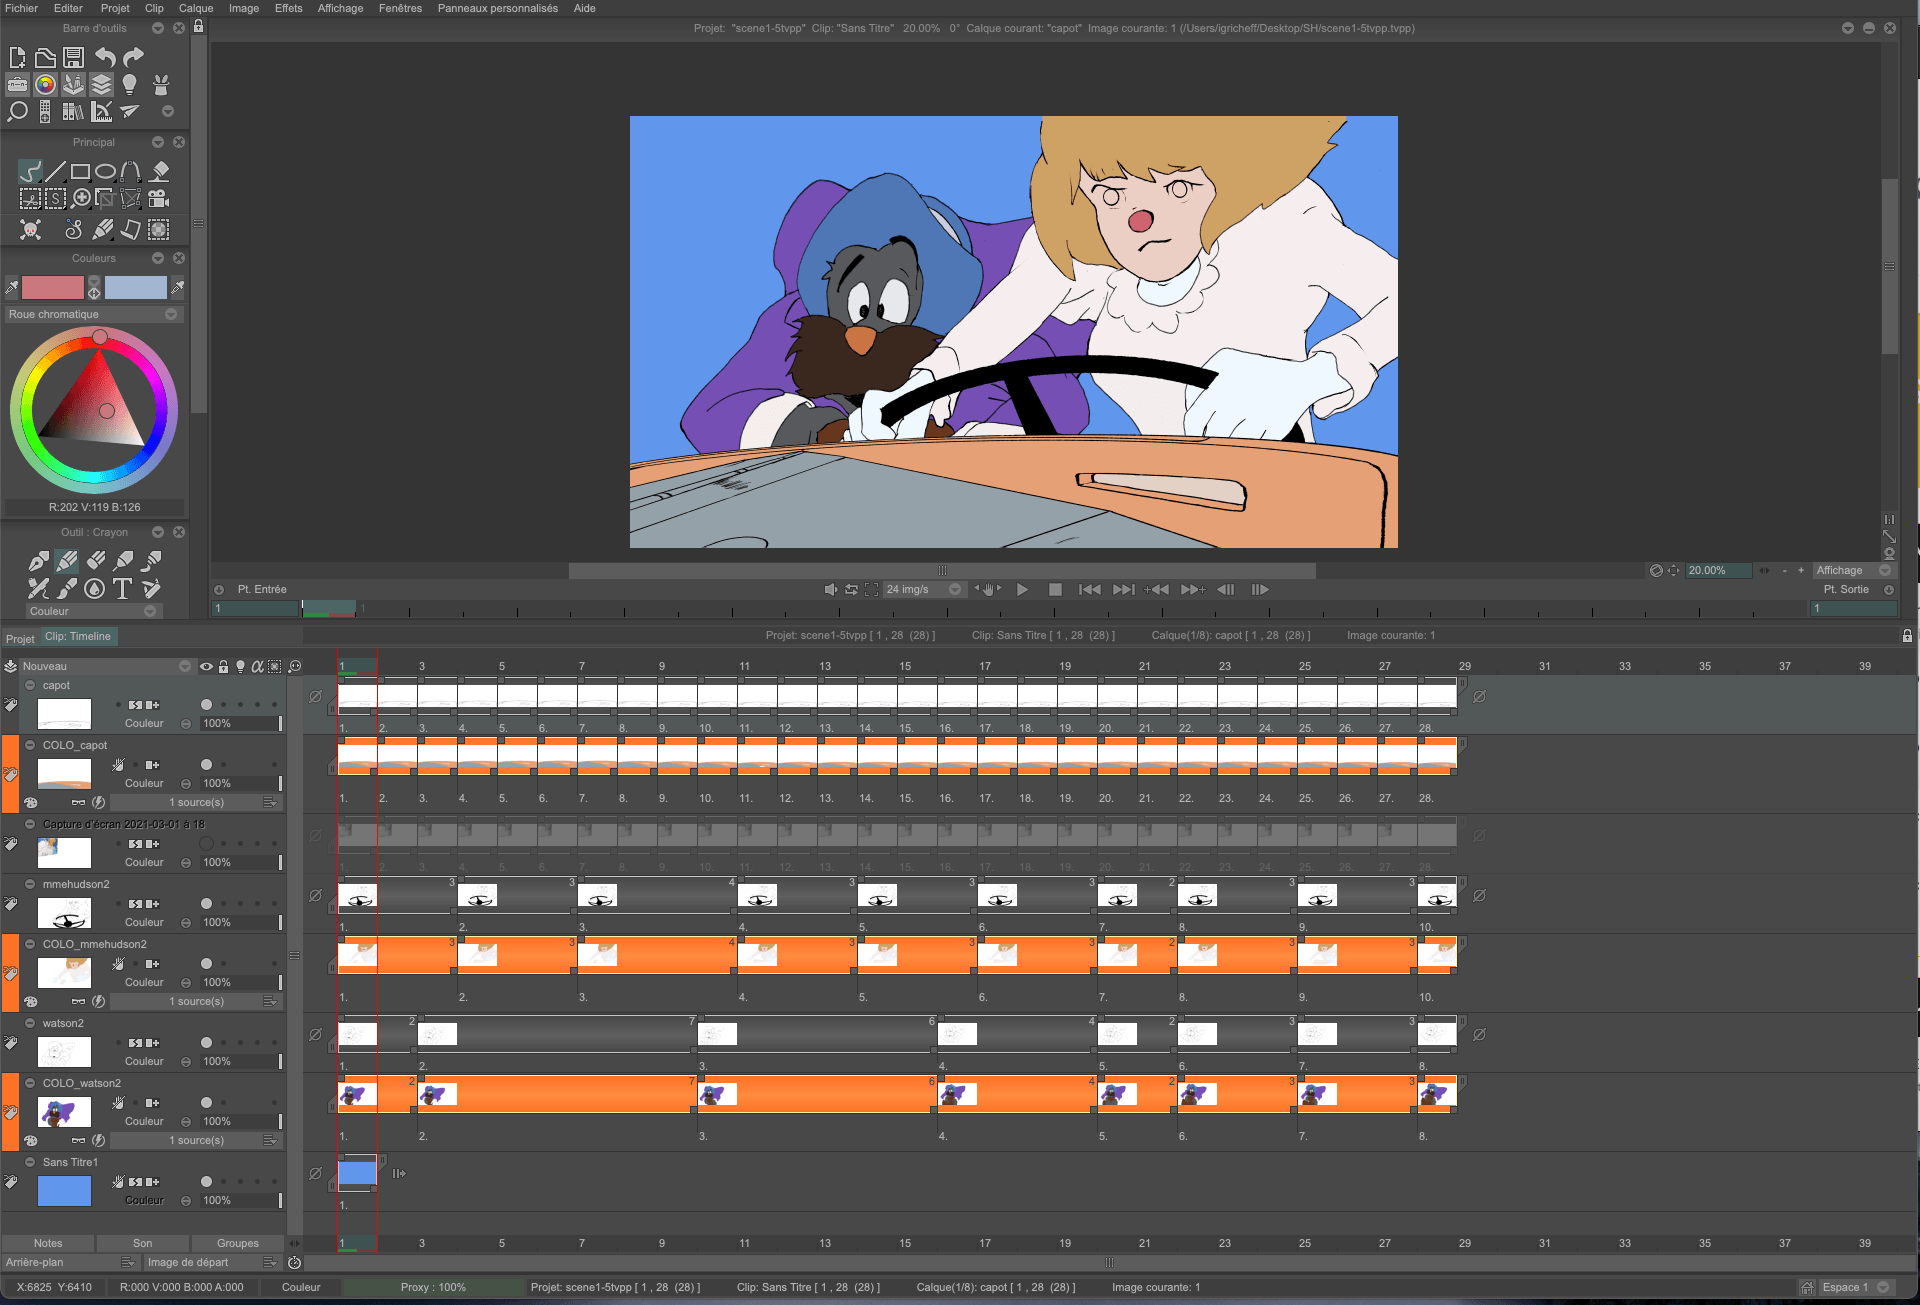Image resolution: width=1920 pixels, height=1305 pixels.
Task: Select the flood fill bucket tool
Action: pos(160,171)
